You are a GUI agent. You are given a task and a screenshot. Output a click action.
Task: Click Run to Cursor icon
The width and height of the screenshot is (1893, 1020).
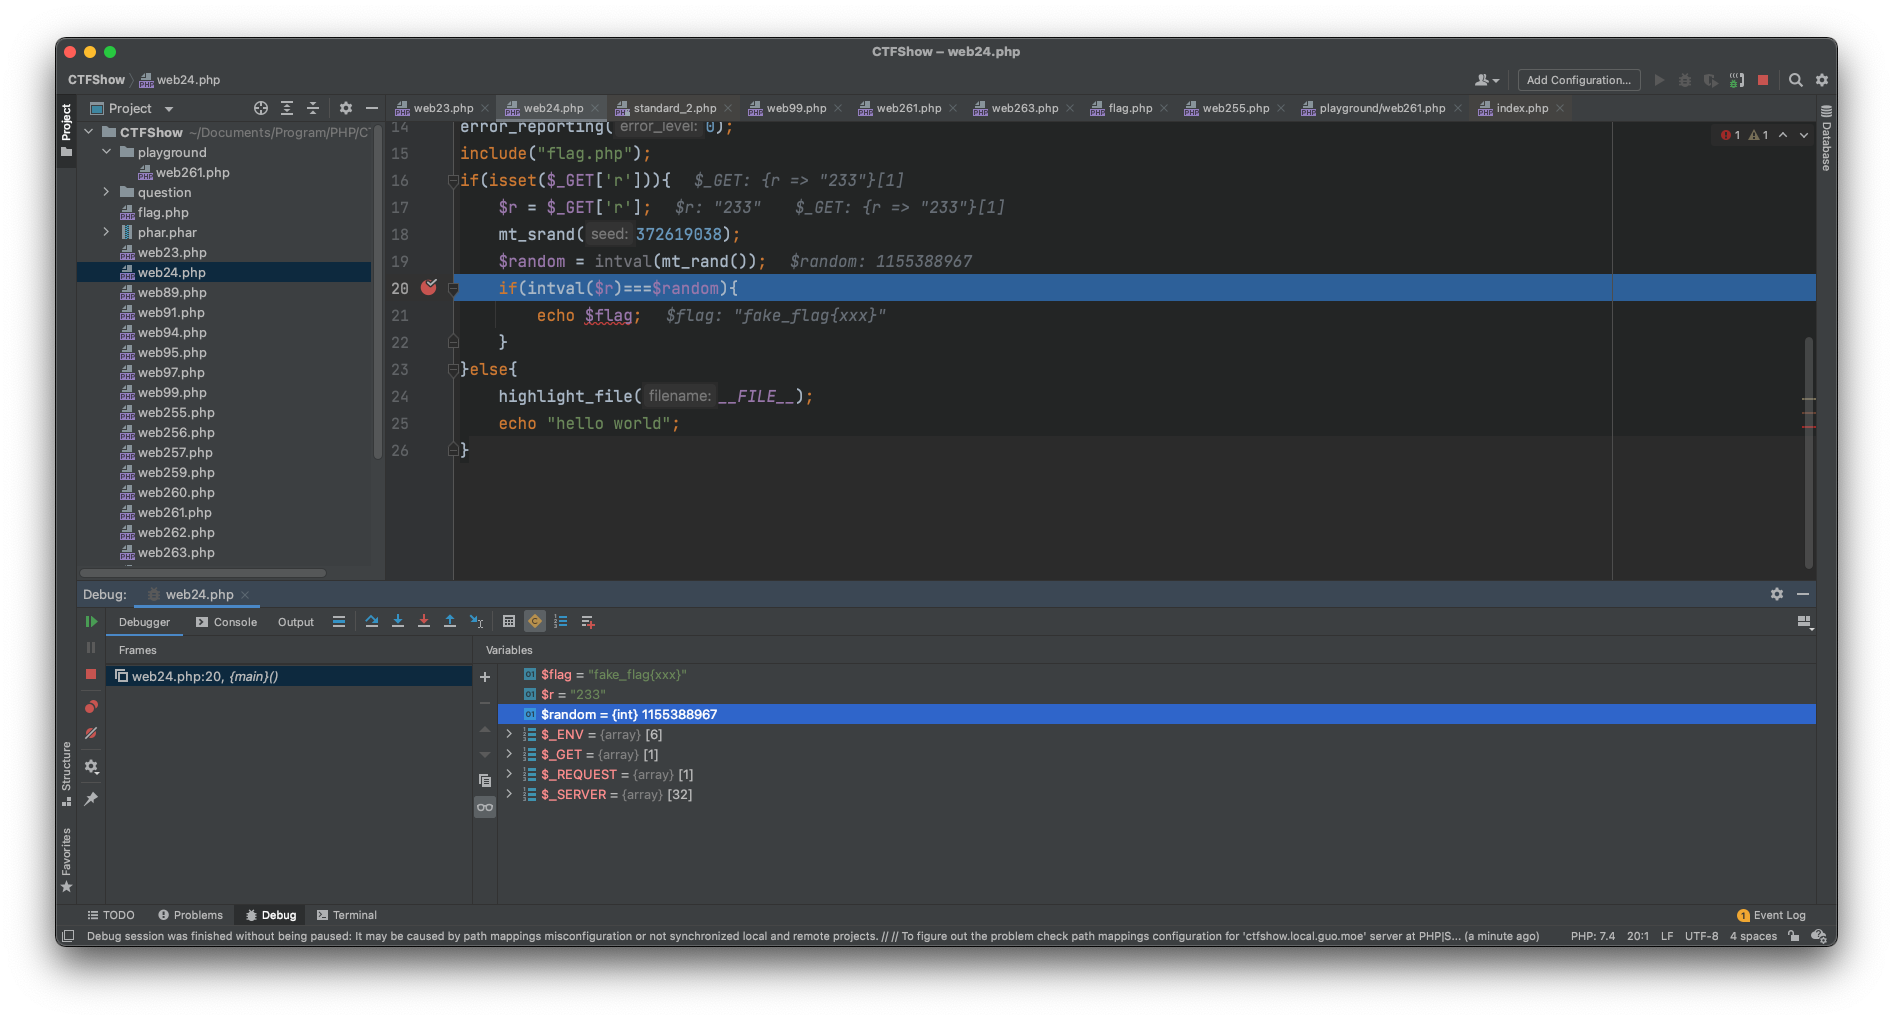point(477,621)
